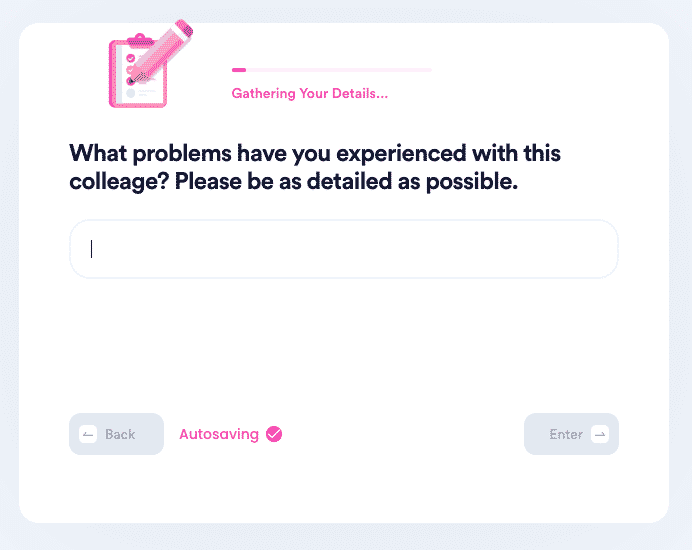Viewport: 692px width, 550px height.
Task: Click the gray circle on clipboard illustration
Action: [131, 93]
